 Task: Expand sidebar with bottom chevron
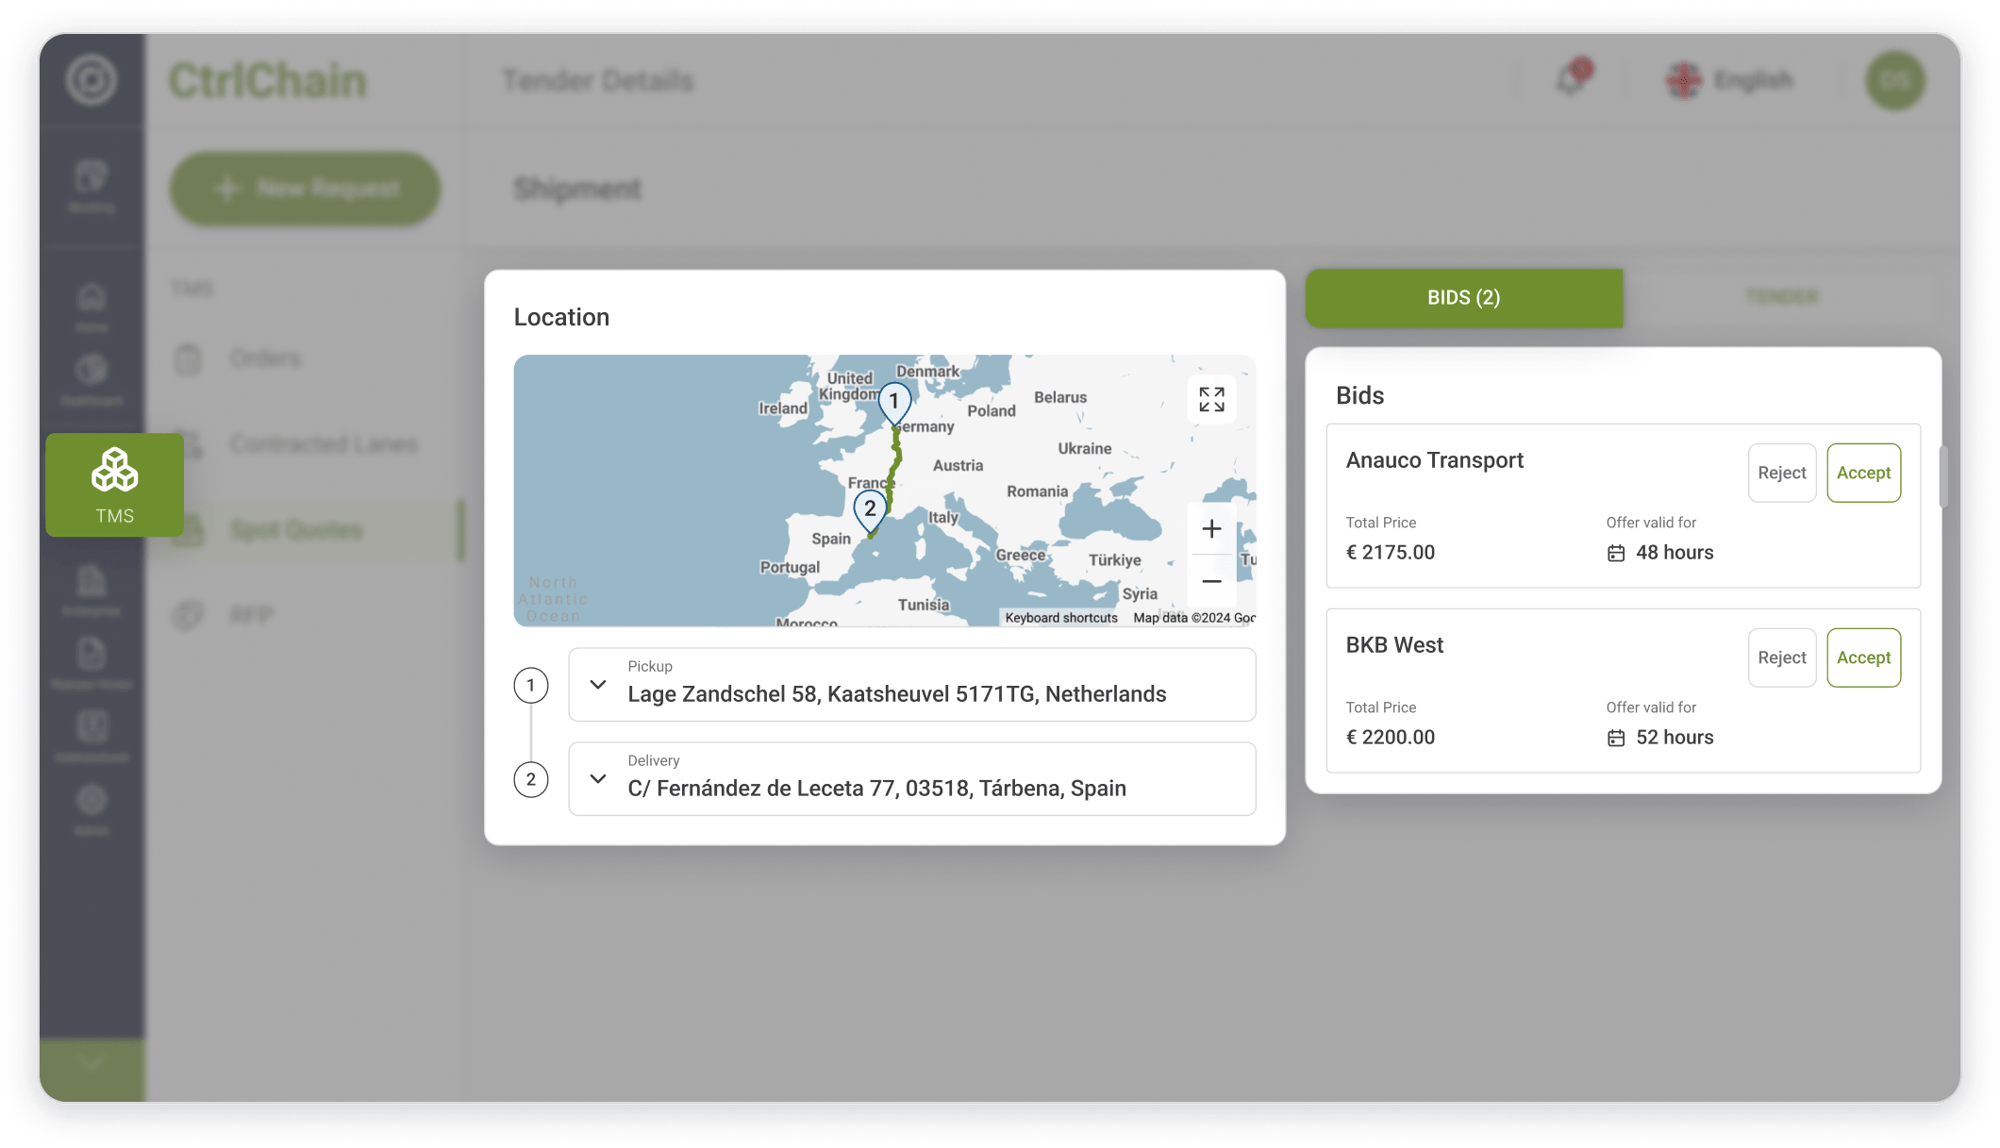[x=91, y=1064]
